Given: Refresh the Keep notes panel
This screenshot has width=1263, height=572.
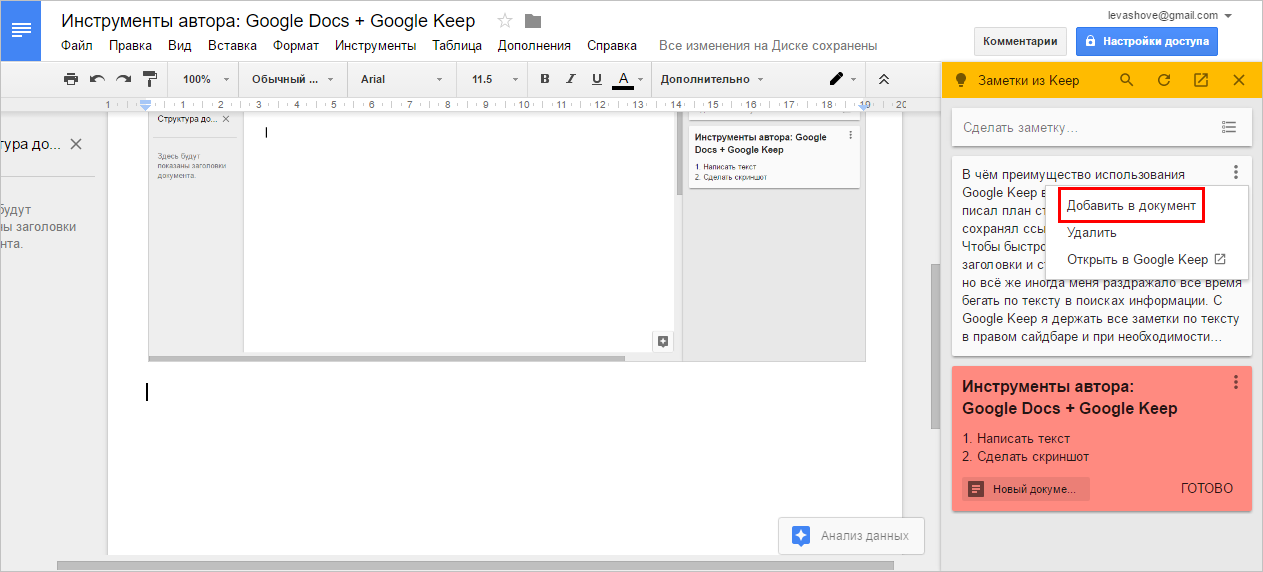Looking at the screenshot, I should point(1164,80).
